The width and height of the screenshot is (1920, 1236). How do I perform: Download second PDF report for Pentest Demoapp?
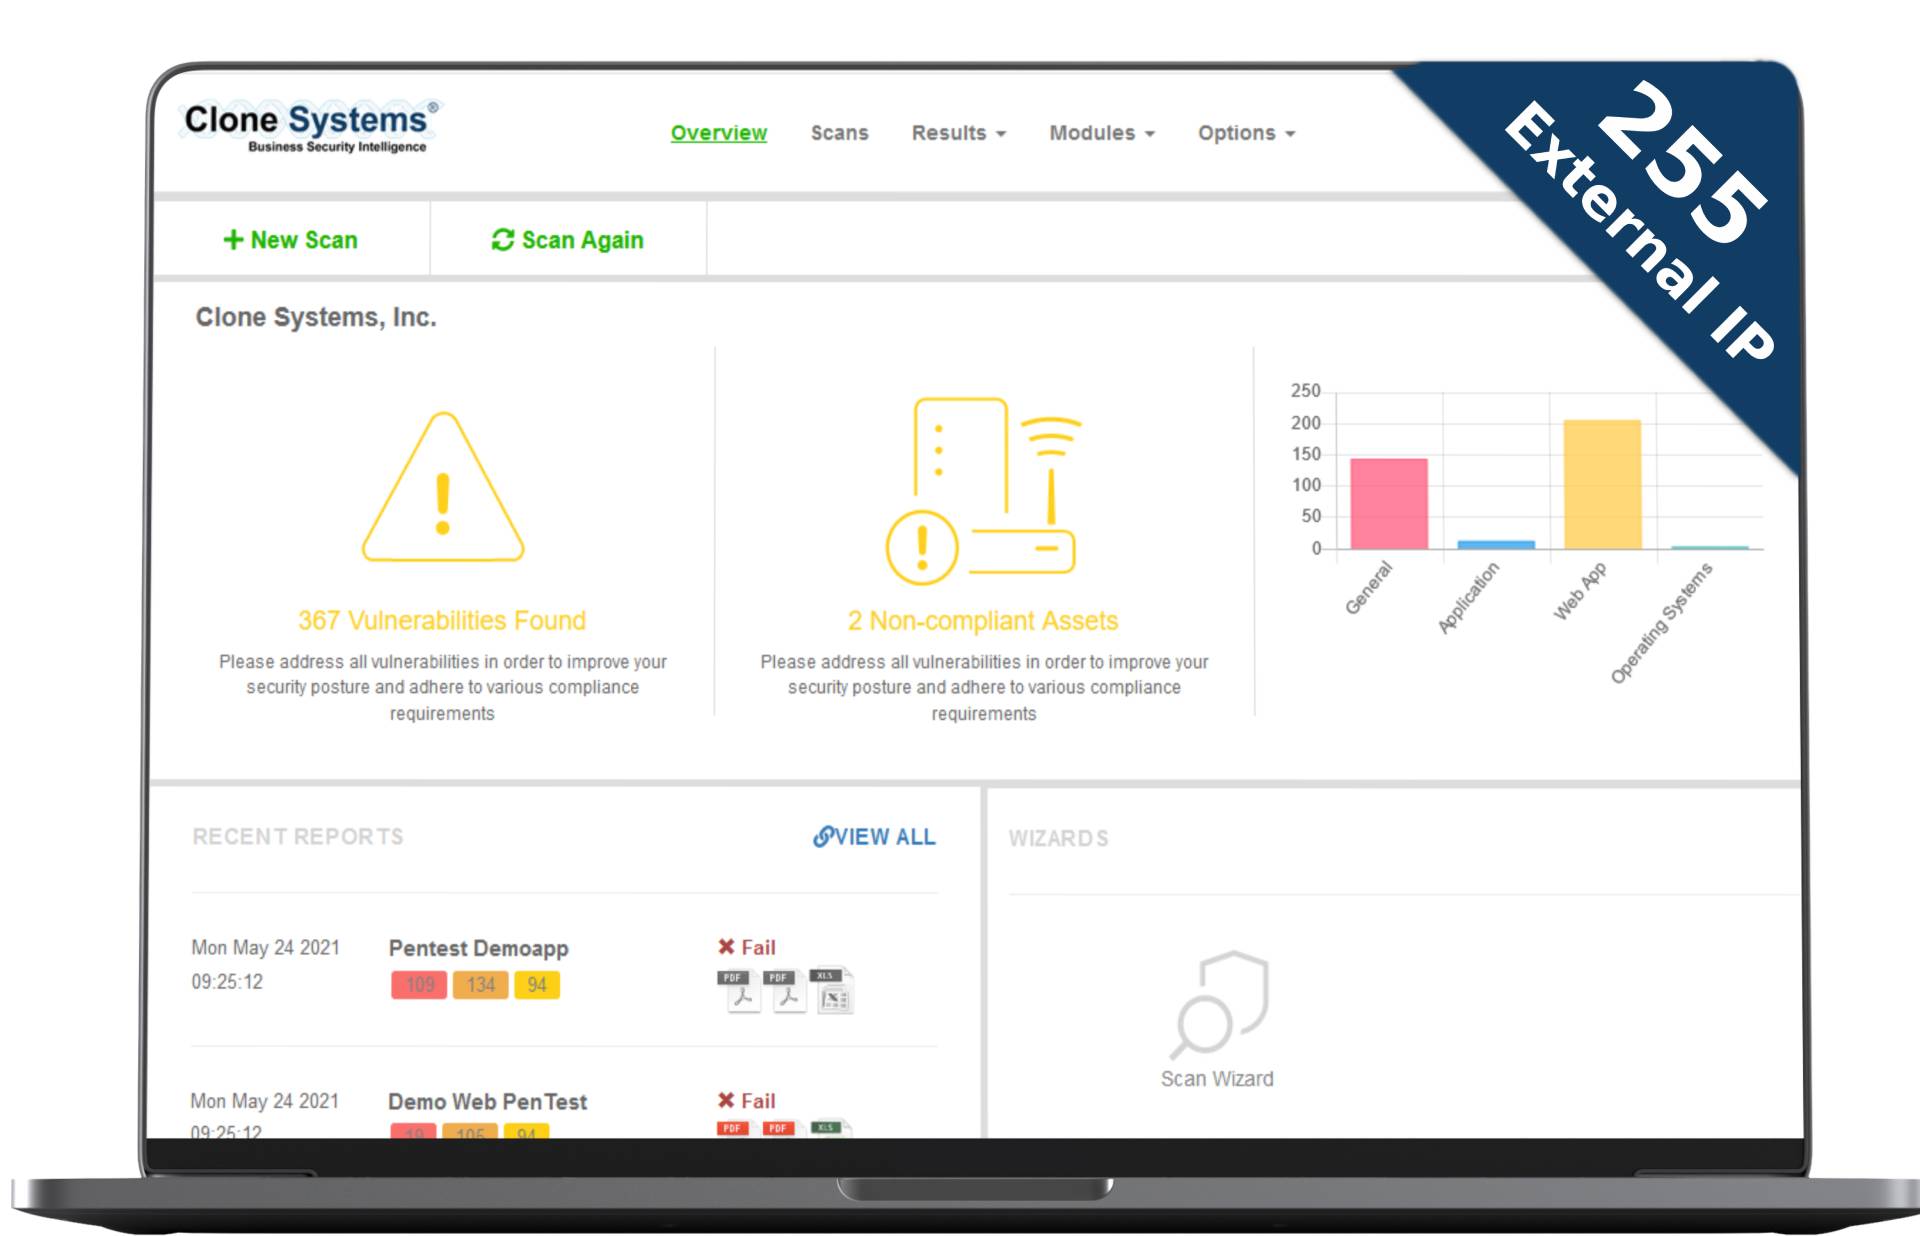786,990
